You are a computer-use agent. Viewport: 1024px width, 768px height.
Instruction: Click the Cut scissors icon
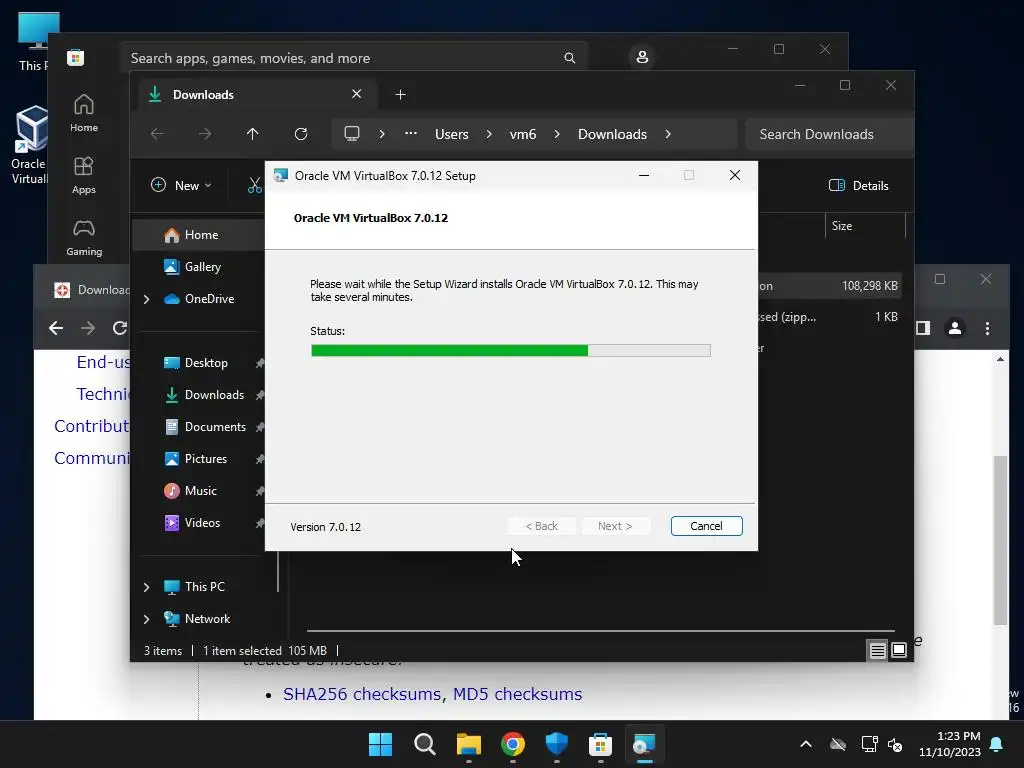click(x=254, y=185)
